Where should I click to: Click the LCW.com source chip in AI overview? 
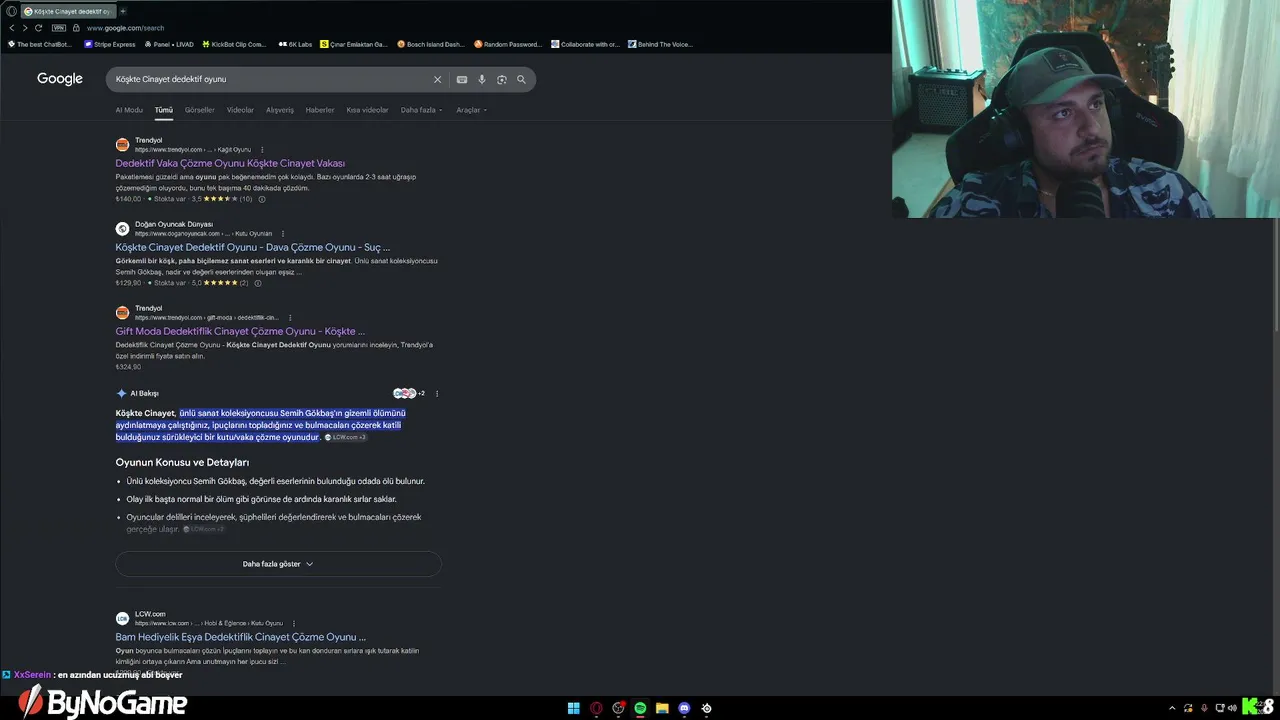click(345, 438)
